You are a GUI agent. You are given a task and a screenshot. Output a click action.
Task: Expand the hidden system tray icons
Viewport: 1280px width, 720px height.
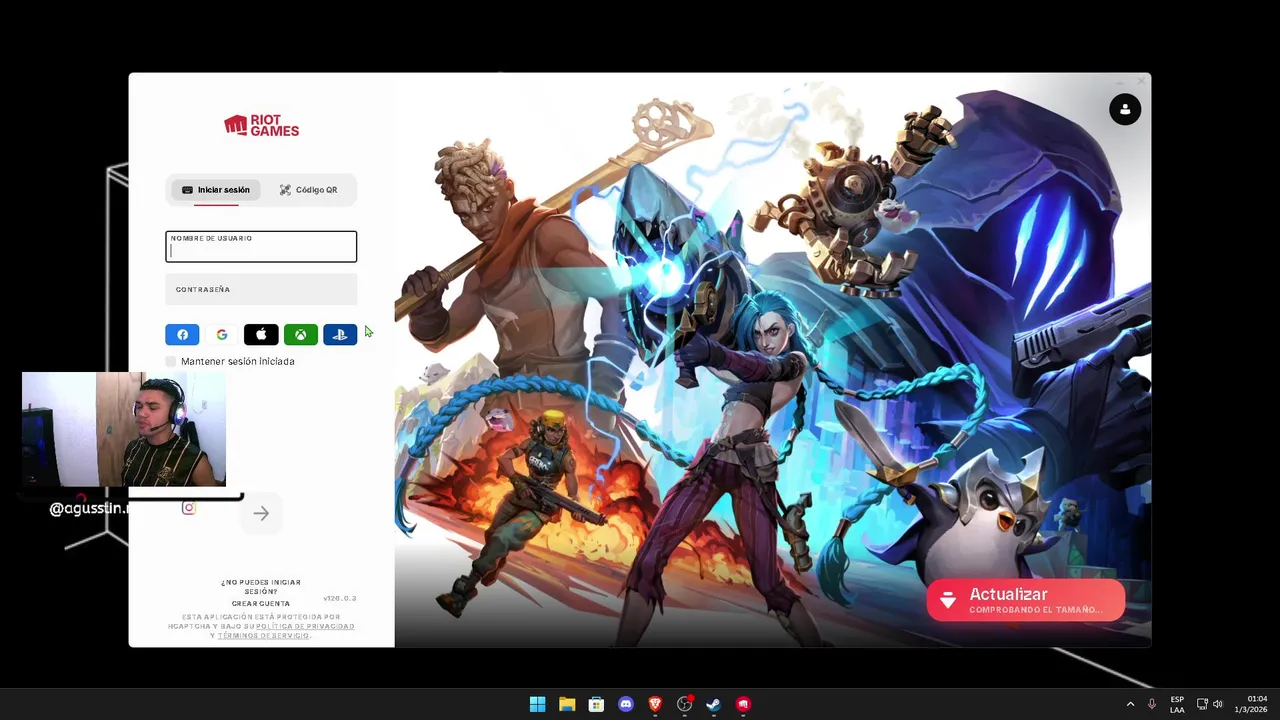click(1131, 704)
